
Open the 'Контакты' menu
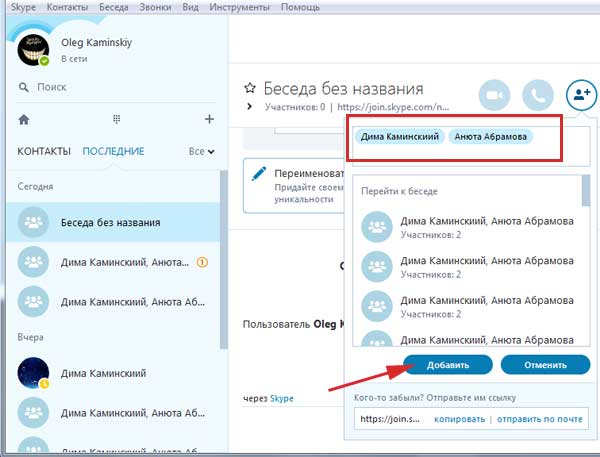[x=66, y=6]
